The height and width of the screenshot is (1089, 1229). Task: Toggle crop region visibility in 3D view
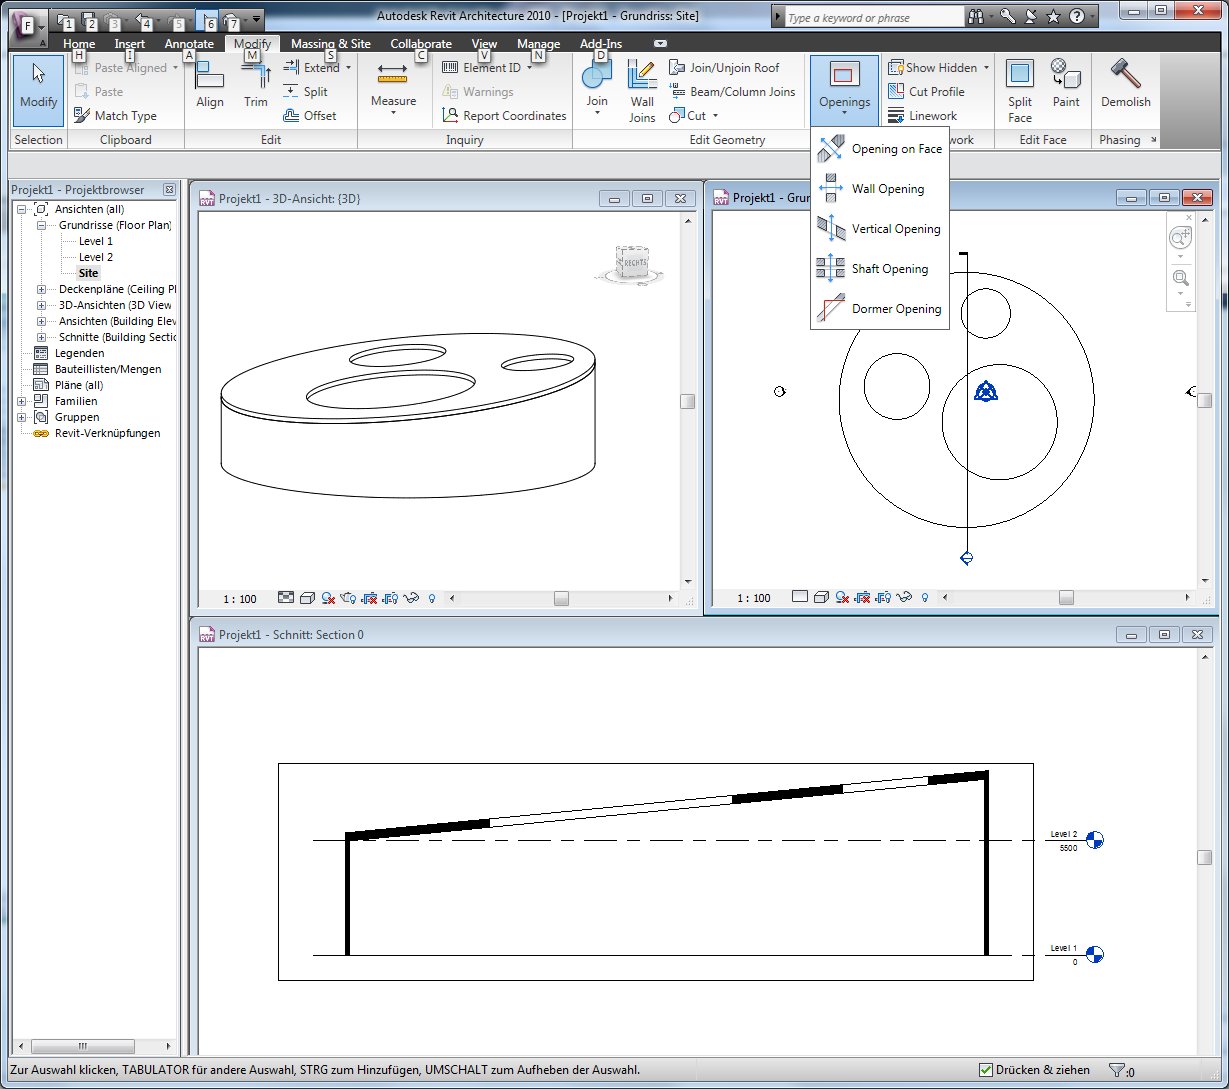pos(391,598)
